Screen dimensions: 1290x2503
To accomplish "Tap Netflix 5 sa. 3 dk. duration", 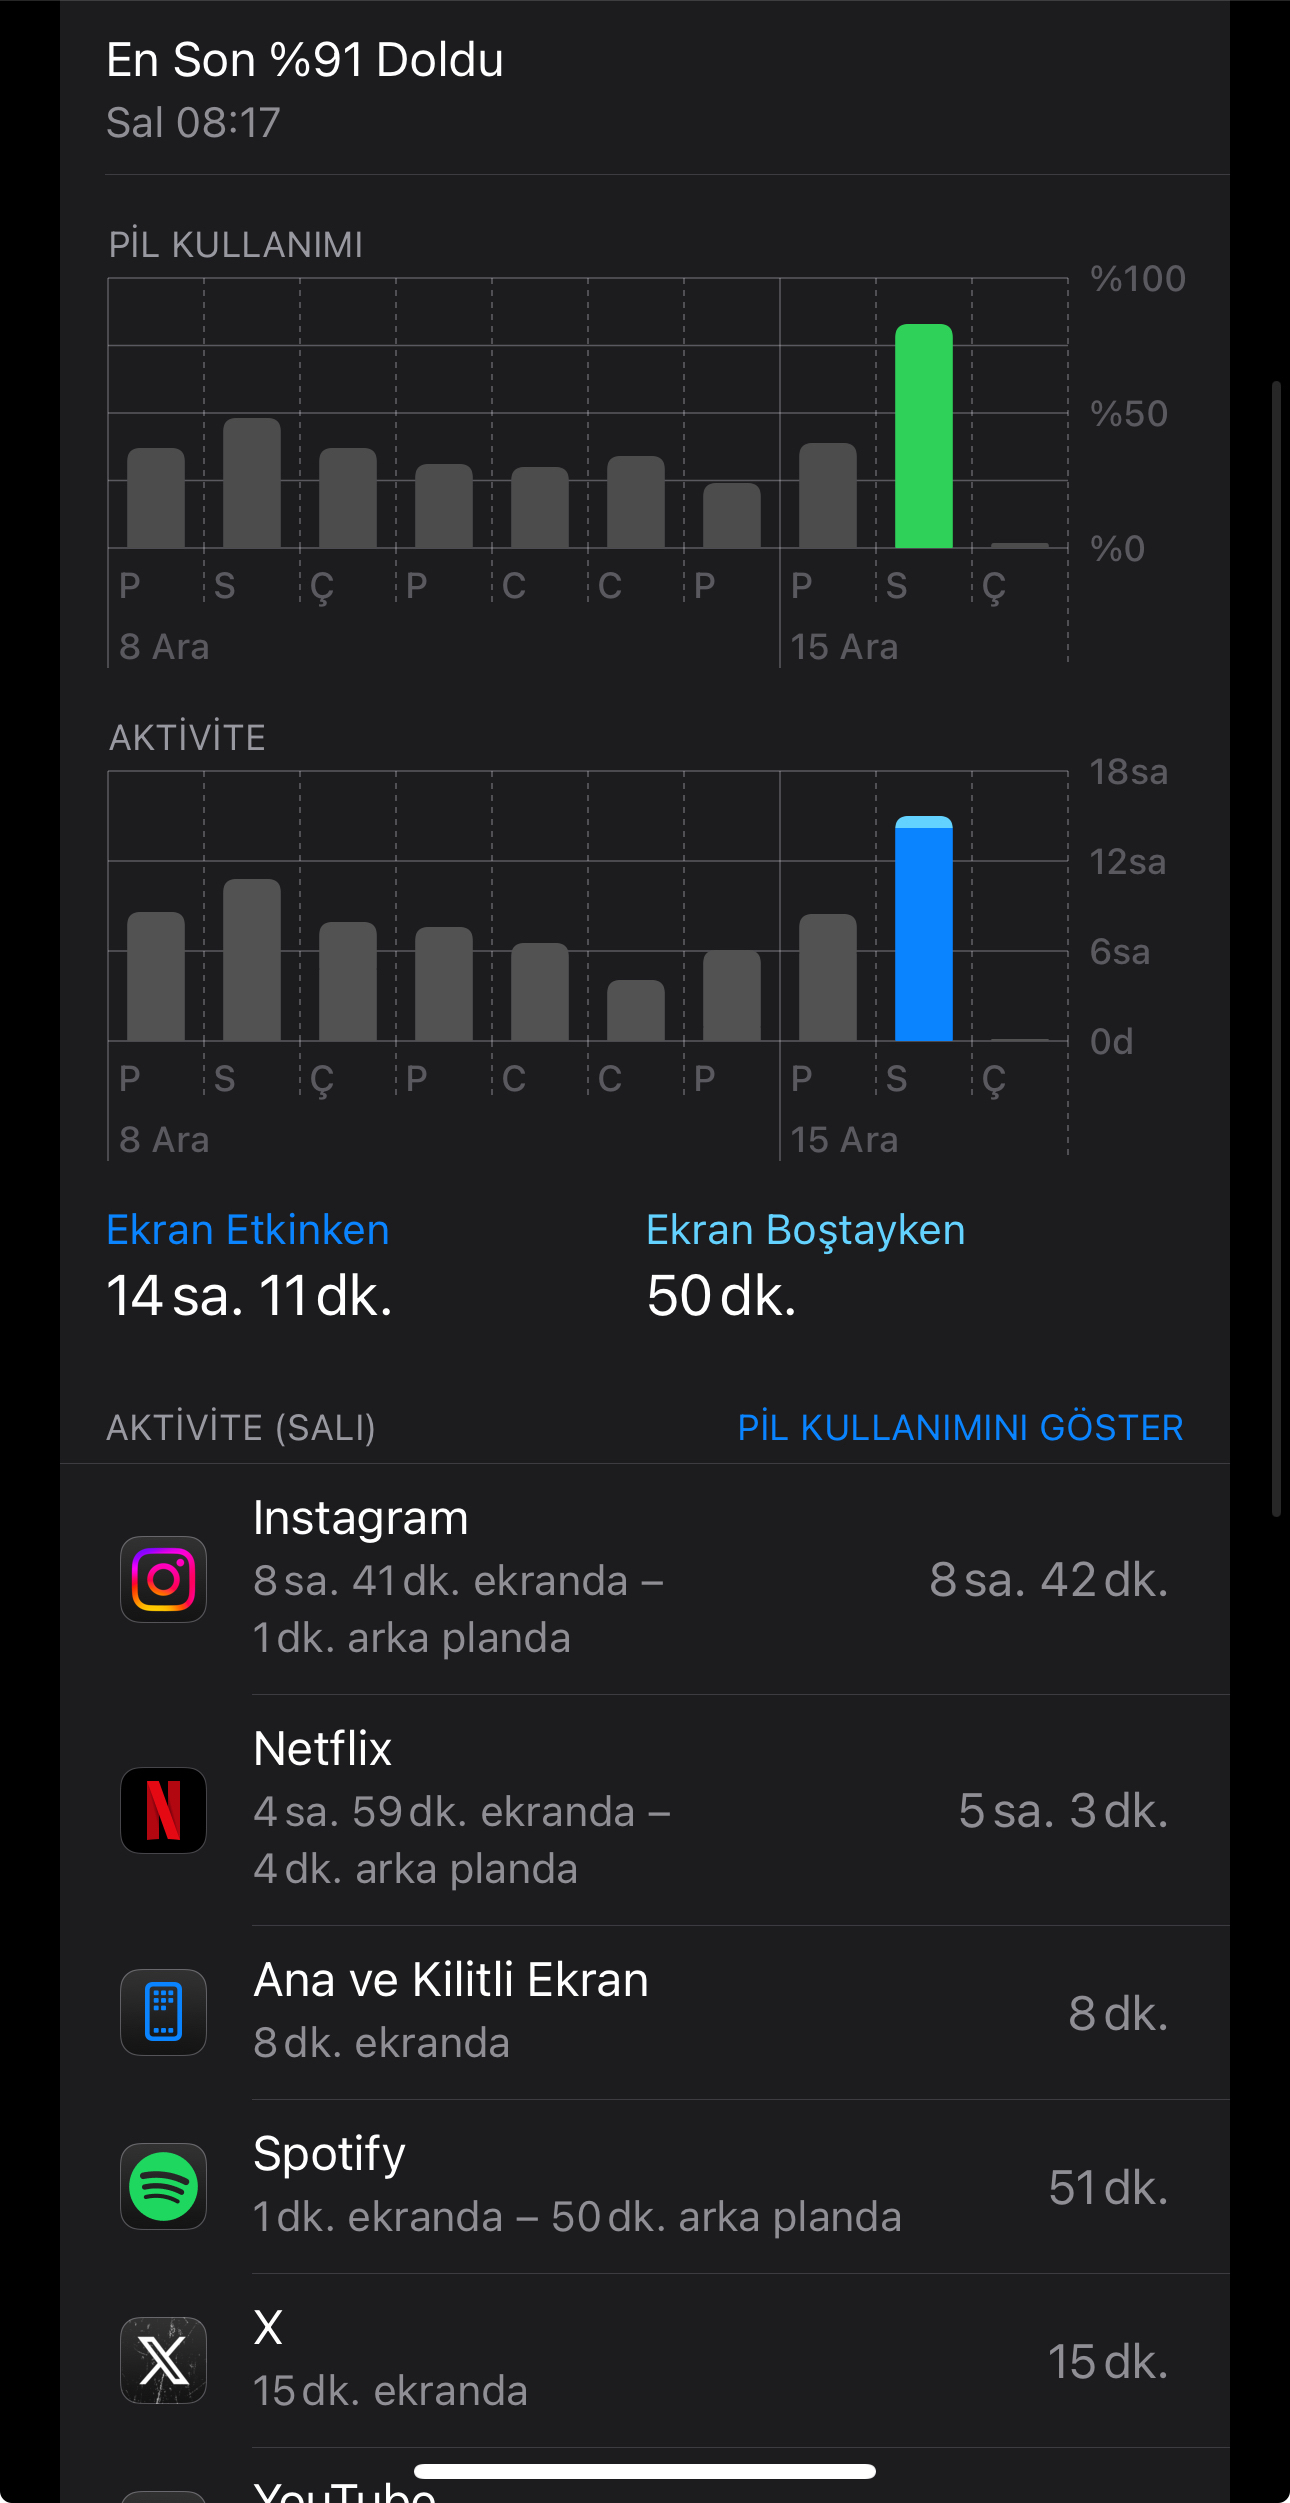I will coord(1062,1810).
